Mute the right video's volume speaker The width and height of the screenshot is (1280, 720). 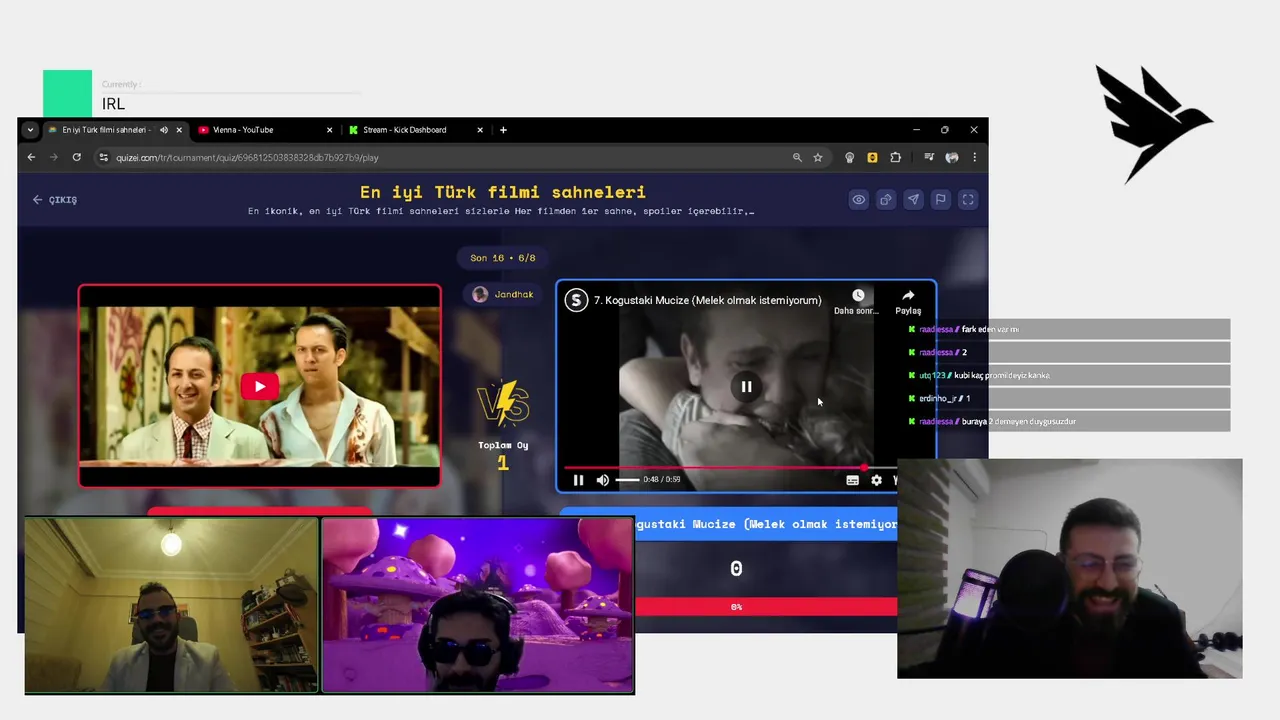[x=602, y=480]
